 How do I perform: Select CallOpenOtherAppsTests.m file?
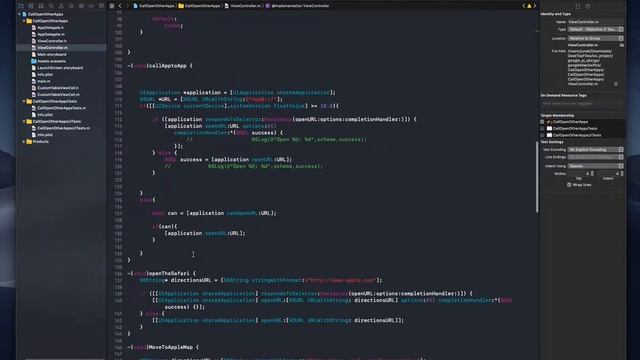[61, 108]
